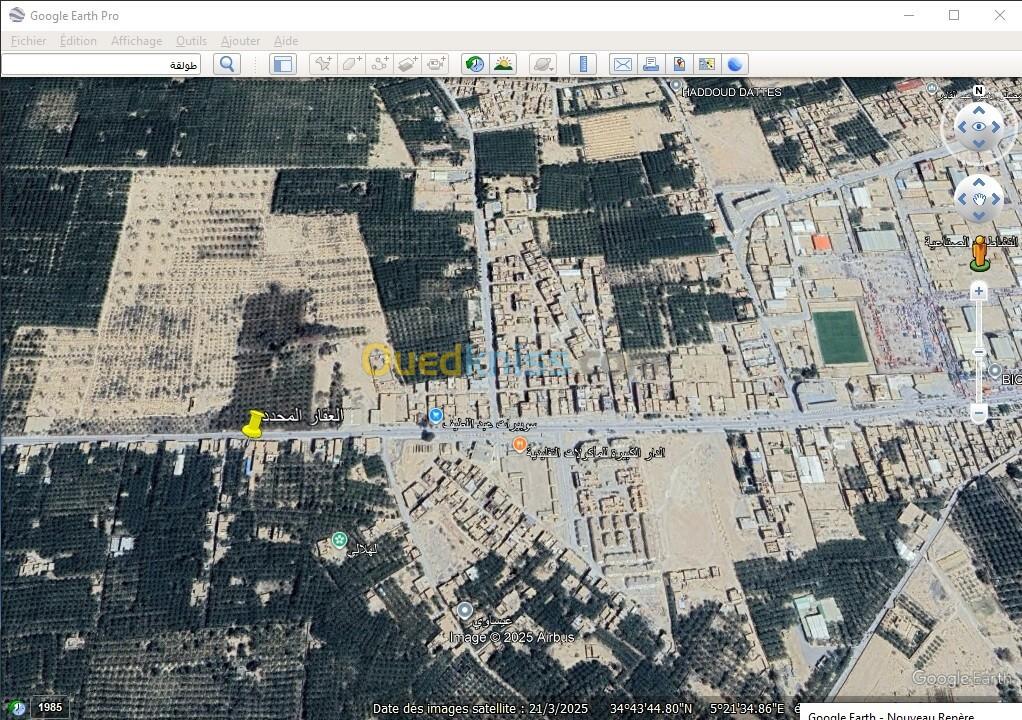Toggle historical imagery clock button
The height and width of the screenshot is (720, 1022).
[475, 64]
